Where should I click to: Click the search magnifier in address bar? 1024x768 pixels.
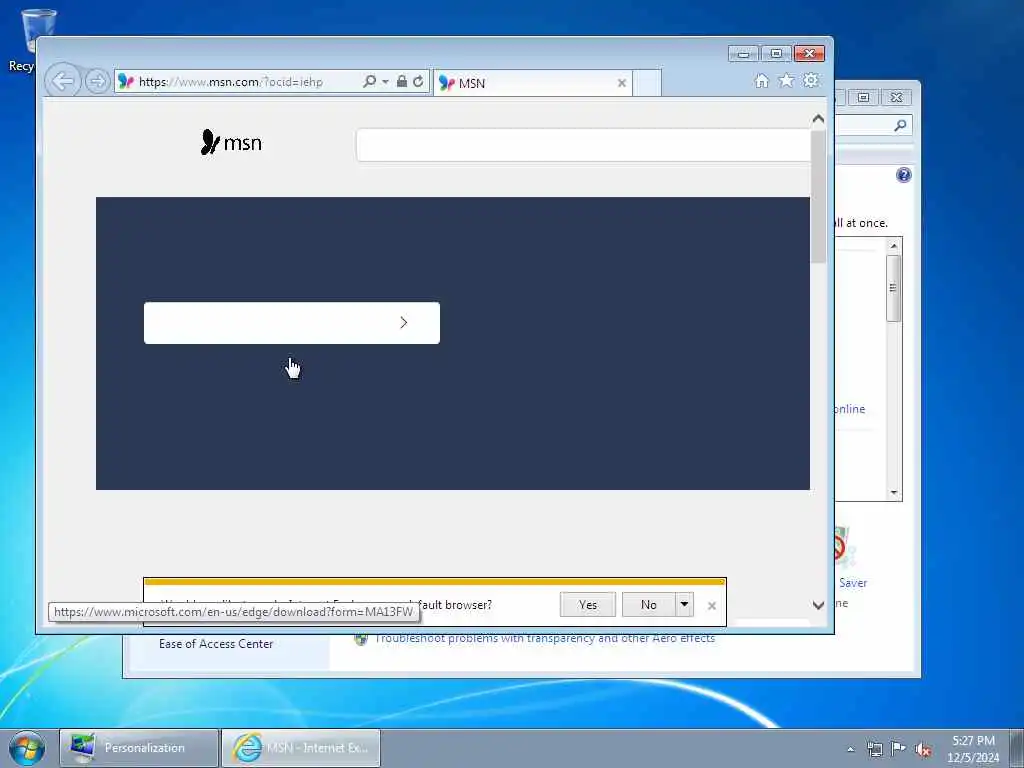coord(369,81)
